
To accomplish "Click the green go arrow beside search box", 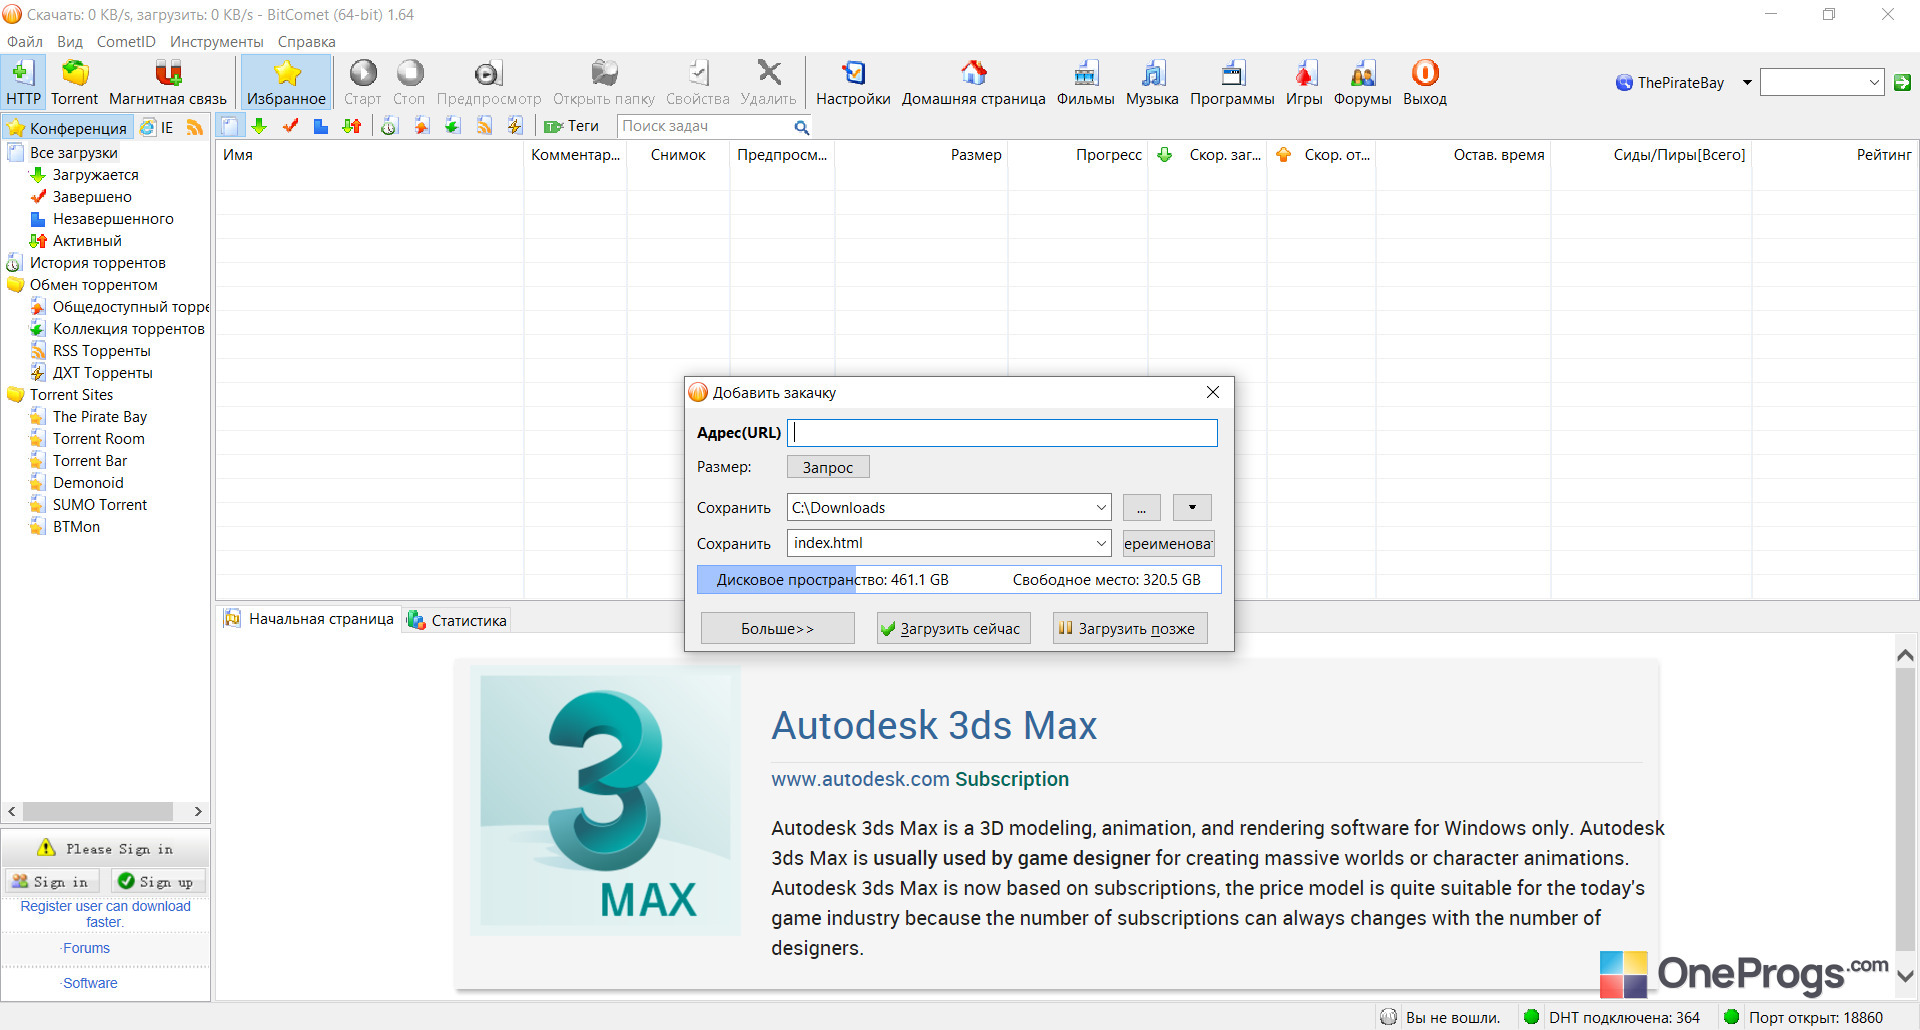I will click(1902, 82).
